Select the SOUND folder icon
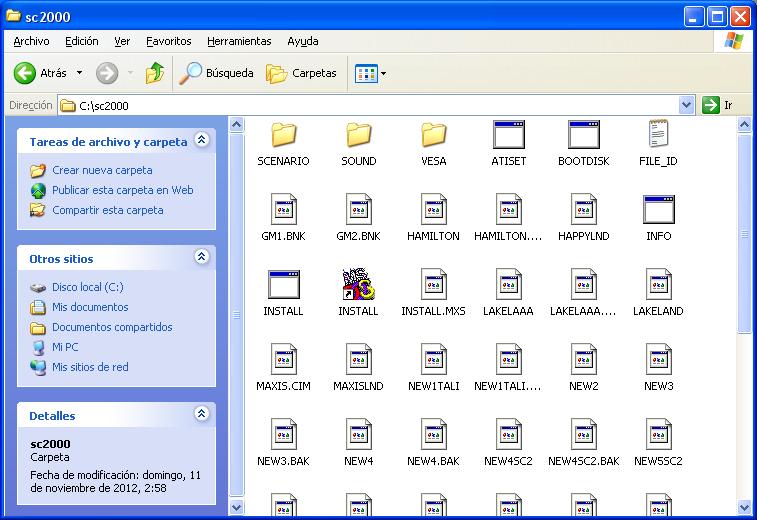The width and height of the screenshot is (757, 520). (359, 135)
